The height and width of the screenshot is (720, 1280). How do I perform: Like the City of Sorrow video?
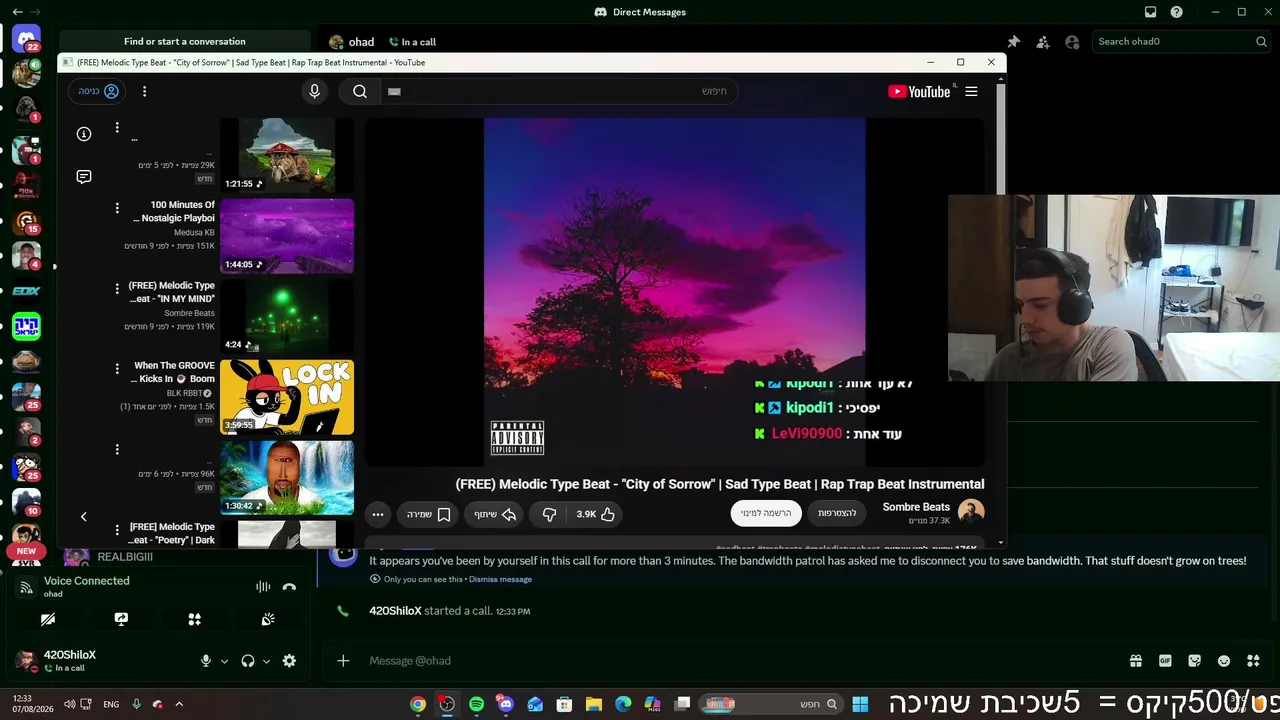click(596, 514)
